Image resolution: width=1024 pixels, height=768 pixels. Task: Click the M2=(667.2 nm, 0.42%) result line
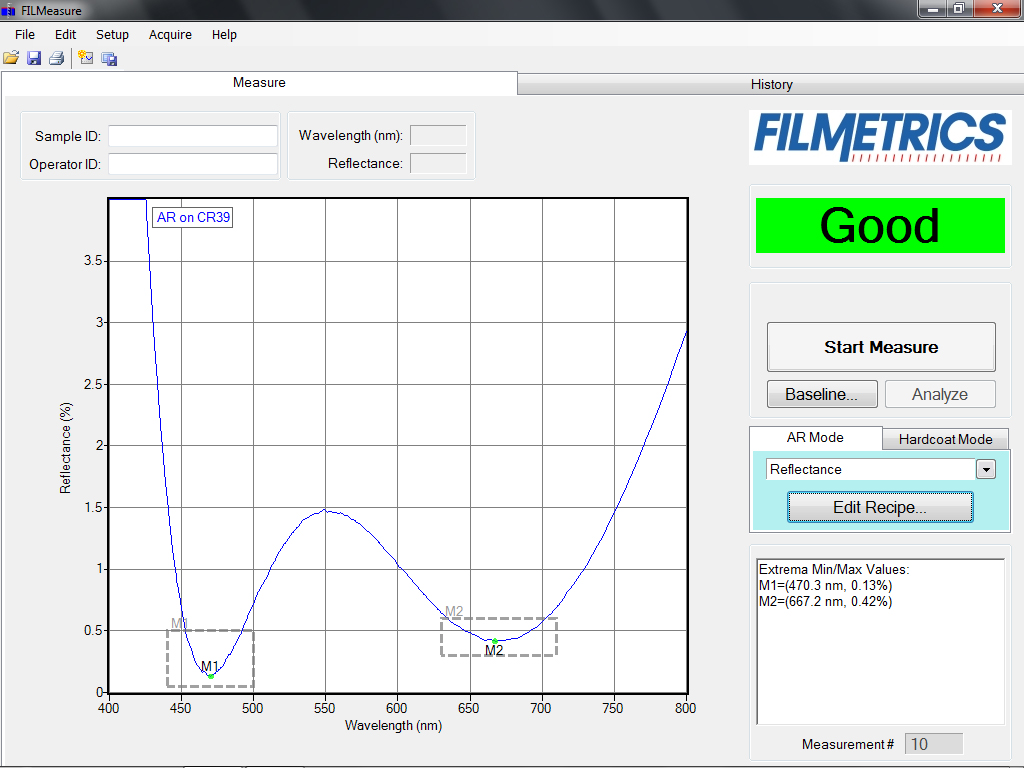[x=825, y=601]
